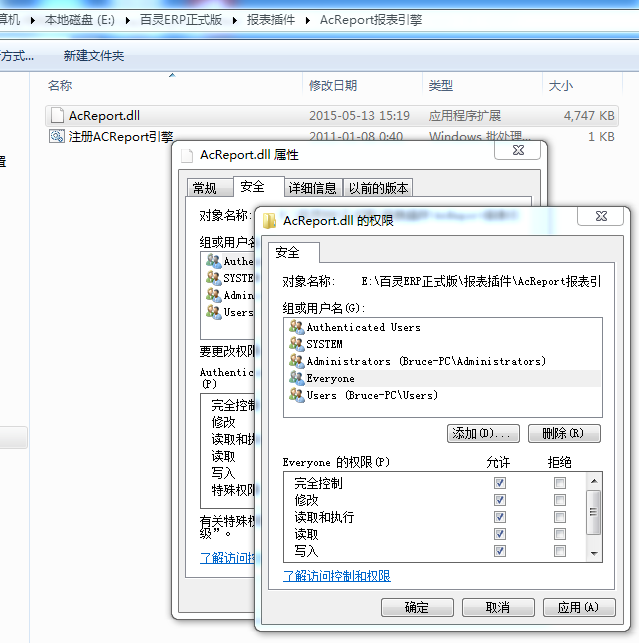Click permissions list scroll down arrow
This screenshot has width=639, height=643.
(594, 554)
